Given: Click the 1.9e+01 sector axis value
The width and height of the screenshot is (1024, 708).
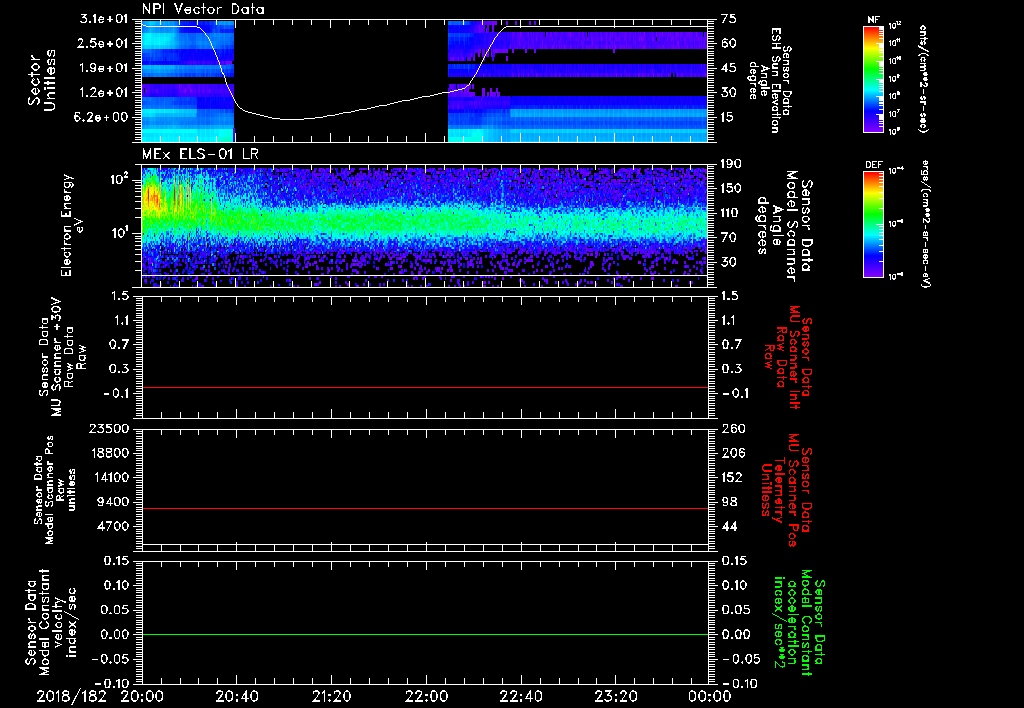Looking at the screenshot, I should [x=103, y=68].
